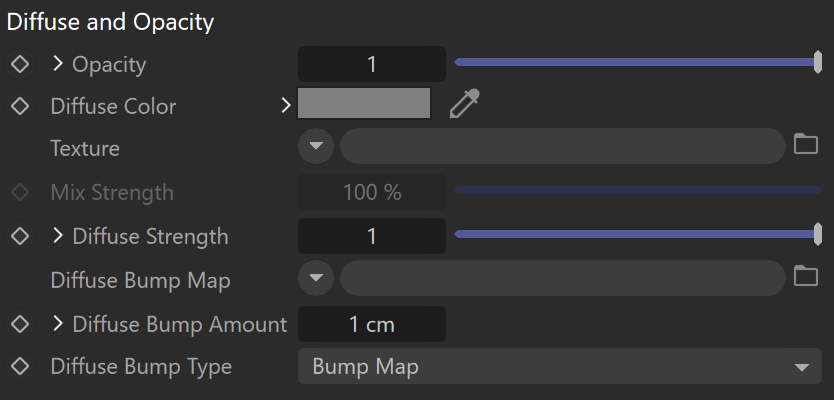Toggle keyframe diamond for Diffuse Strength
834x400 pixels.
(x=20, y=236)
